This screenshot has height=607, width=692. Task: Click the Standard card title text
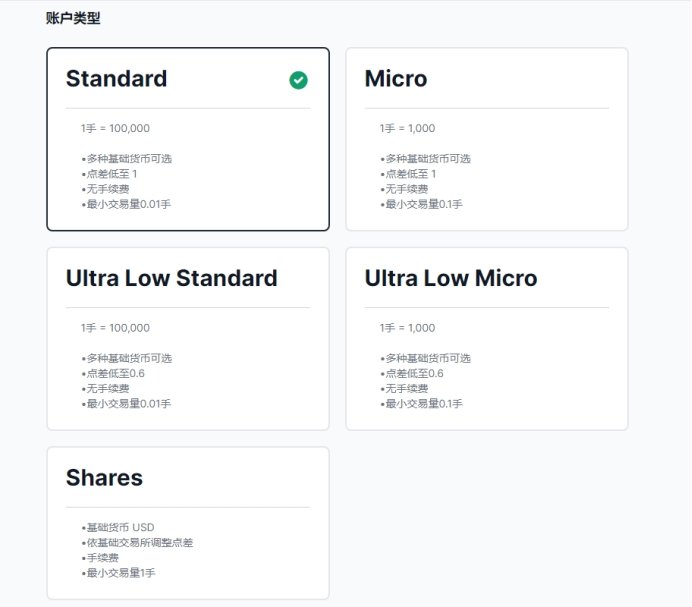click(116, 79)
